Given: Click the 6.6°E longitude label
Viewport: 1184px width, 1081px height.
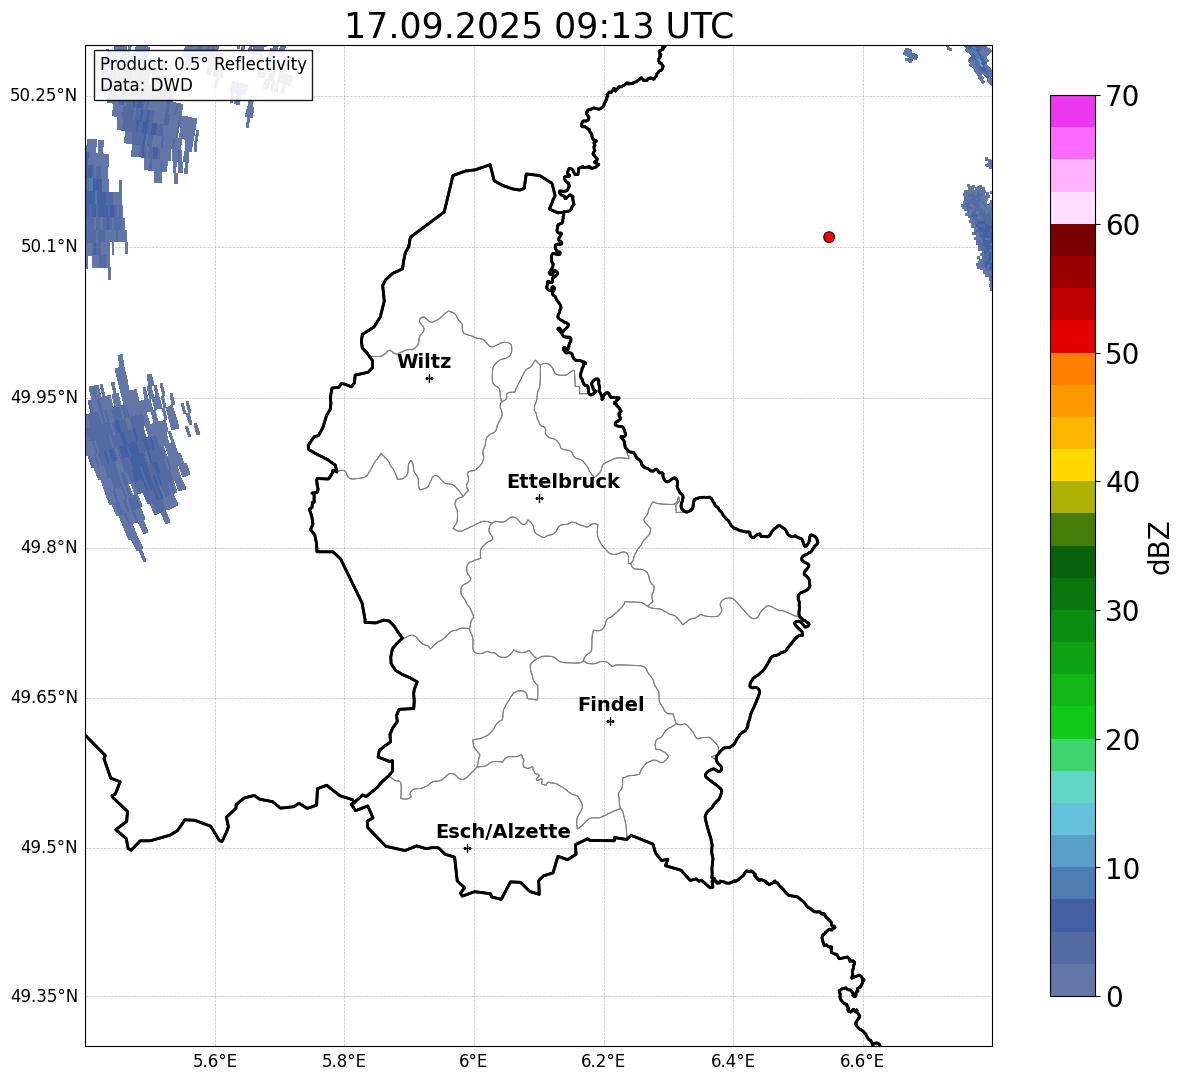Looking at the screenshot, I should pos(862,1061).
